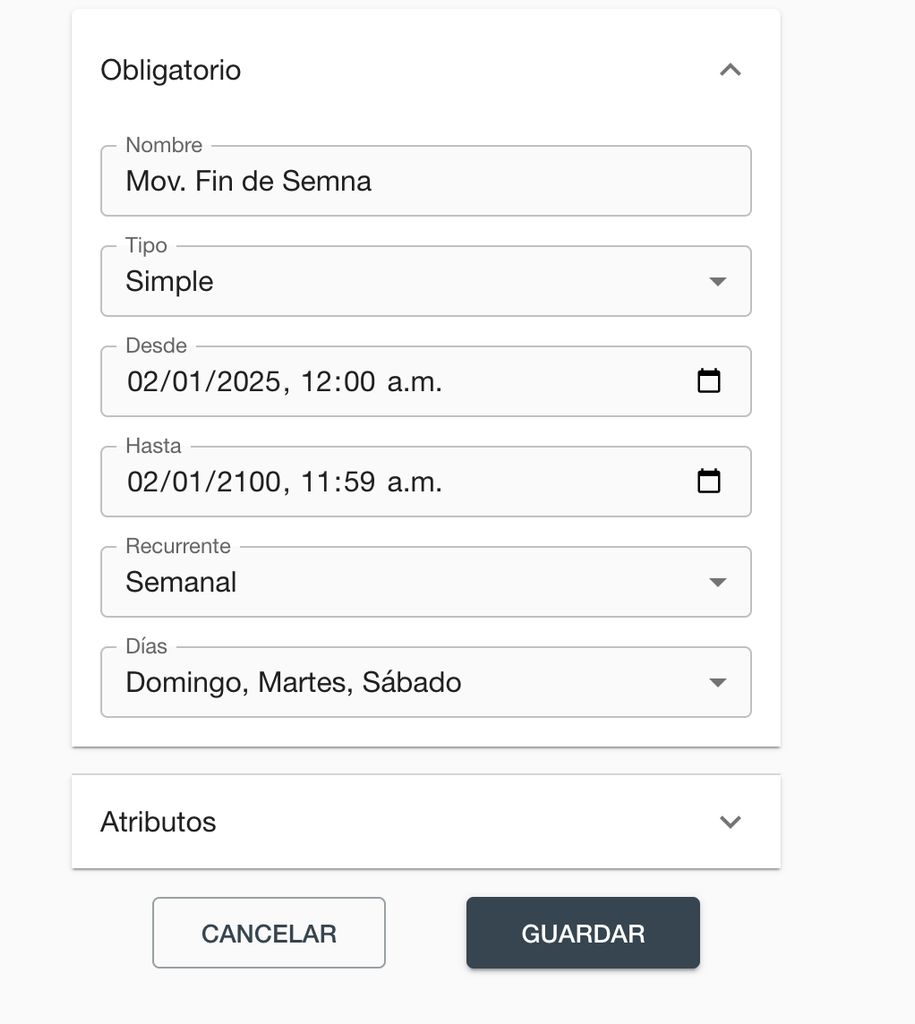The width and height of the screenshot is (915, 1024).
Task: Click the Atributos section title
Action: pyautogui.click(x=158, y=822)
